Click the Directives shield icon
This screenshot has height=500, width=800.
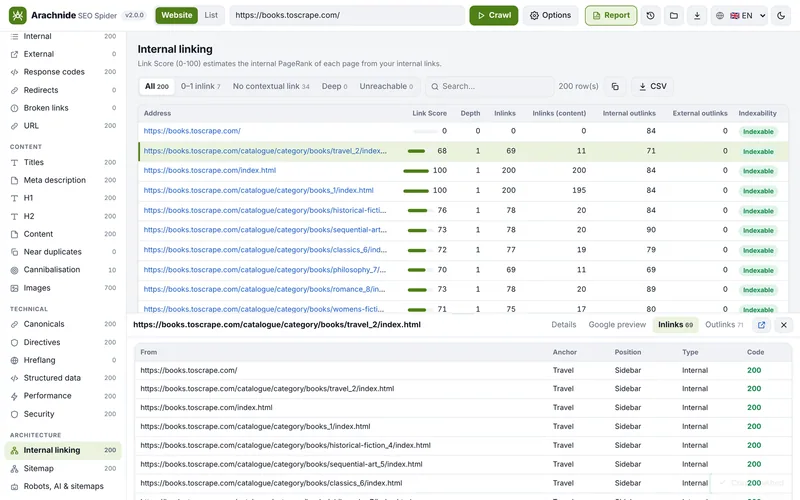[14, 342]
